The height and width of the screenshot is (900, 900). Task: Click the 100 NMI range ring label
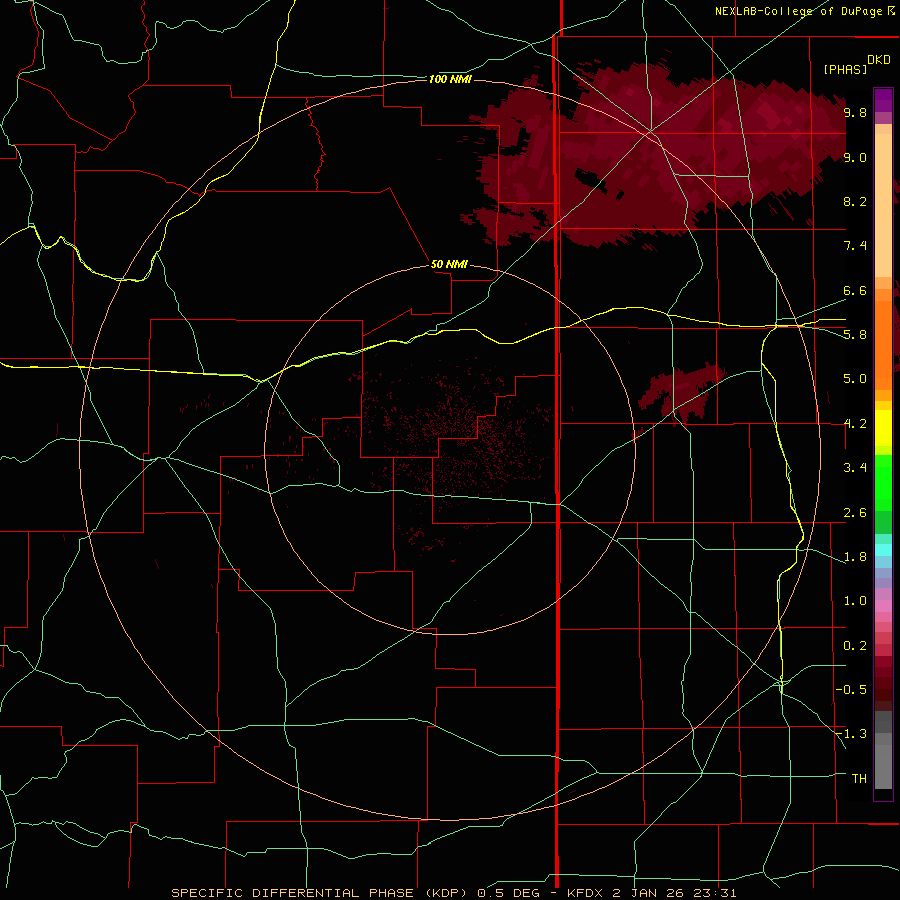pyautogui.click(x=450, y=79)
